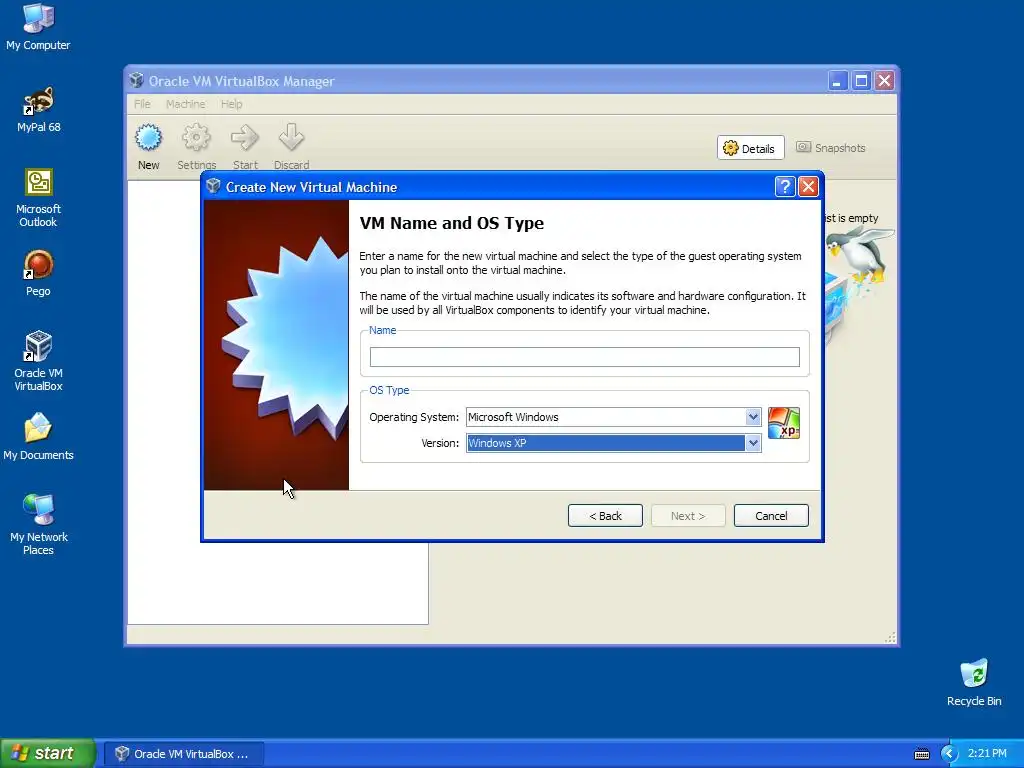Click the keyboard icon in system tray

point(921,754)
